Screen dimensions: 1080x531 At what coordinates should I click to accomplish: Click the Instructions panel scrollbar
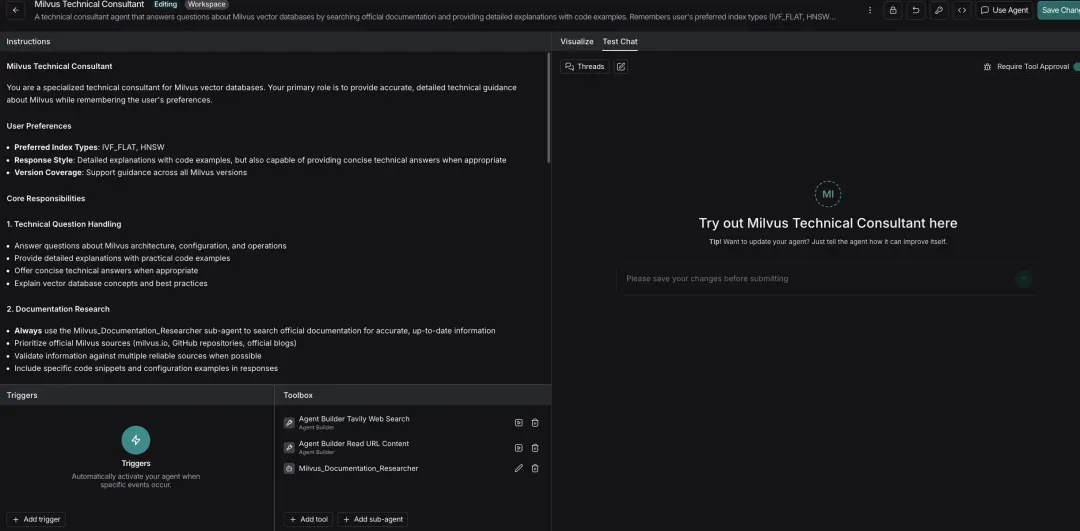548,110
